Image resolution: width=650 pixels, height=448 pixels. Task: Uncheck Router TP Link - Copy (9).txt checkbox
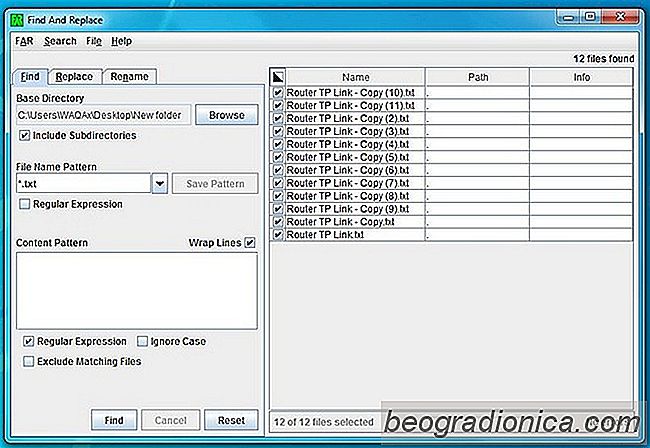278,209
